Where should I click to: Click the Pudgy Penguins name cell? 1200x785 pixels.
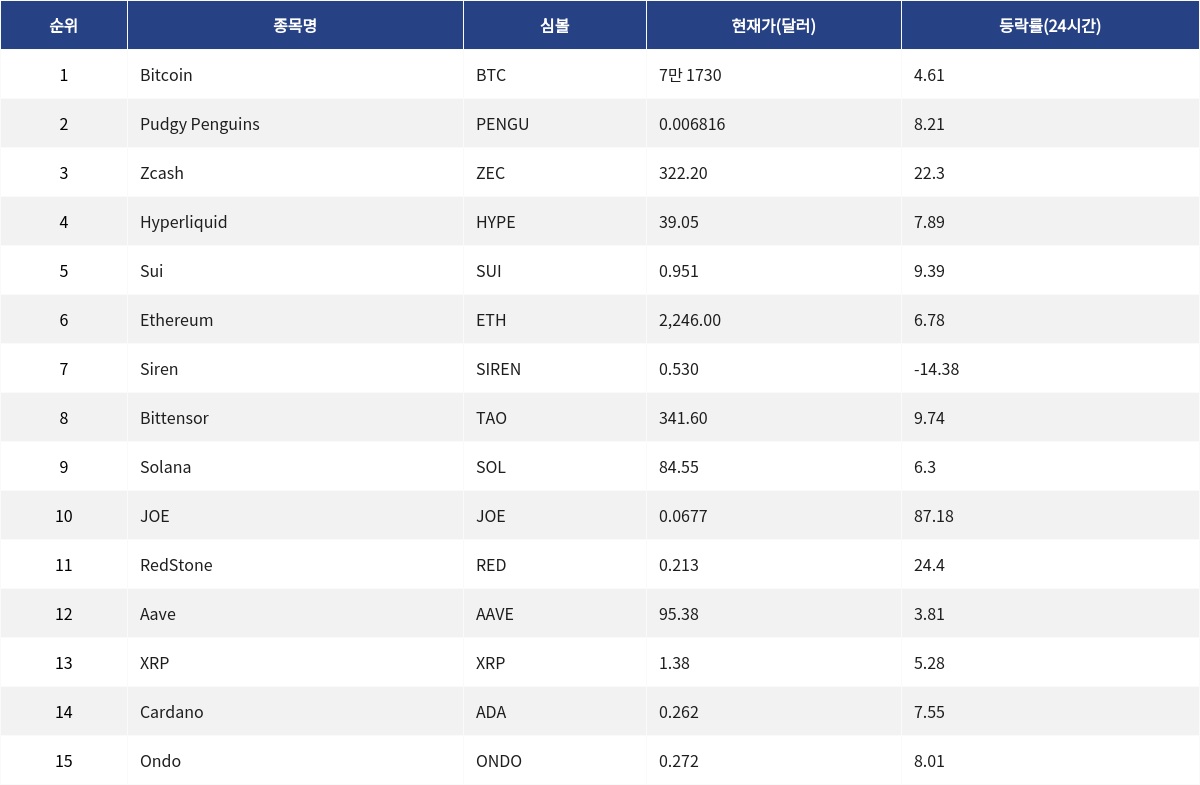200,124
